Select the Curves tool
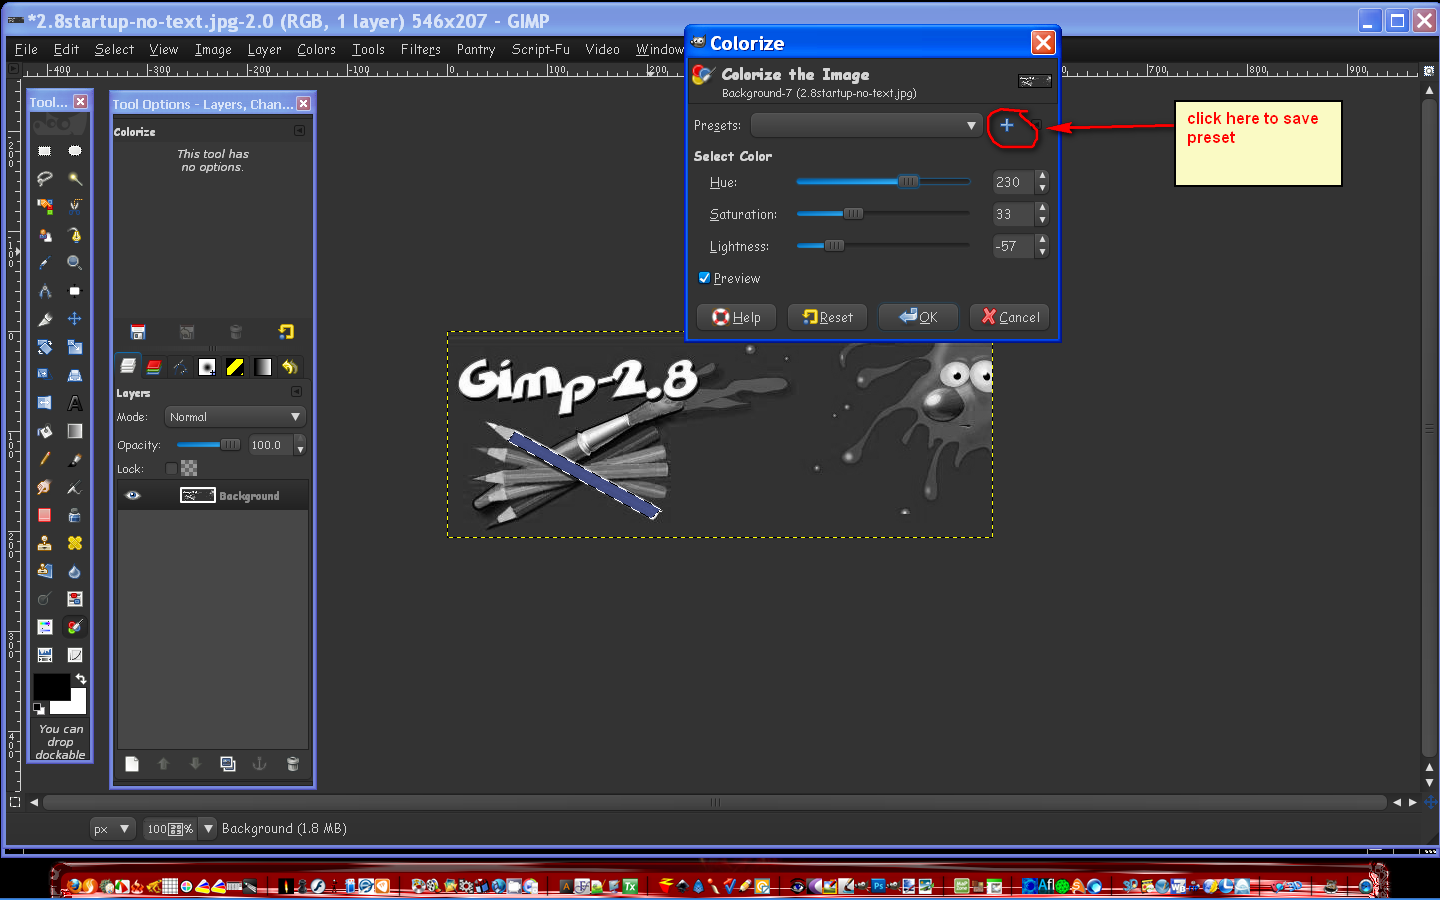 pyautogui.click(x=75, y=655)
